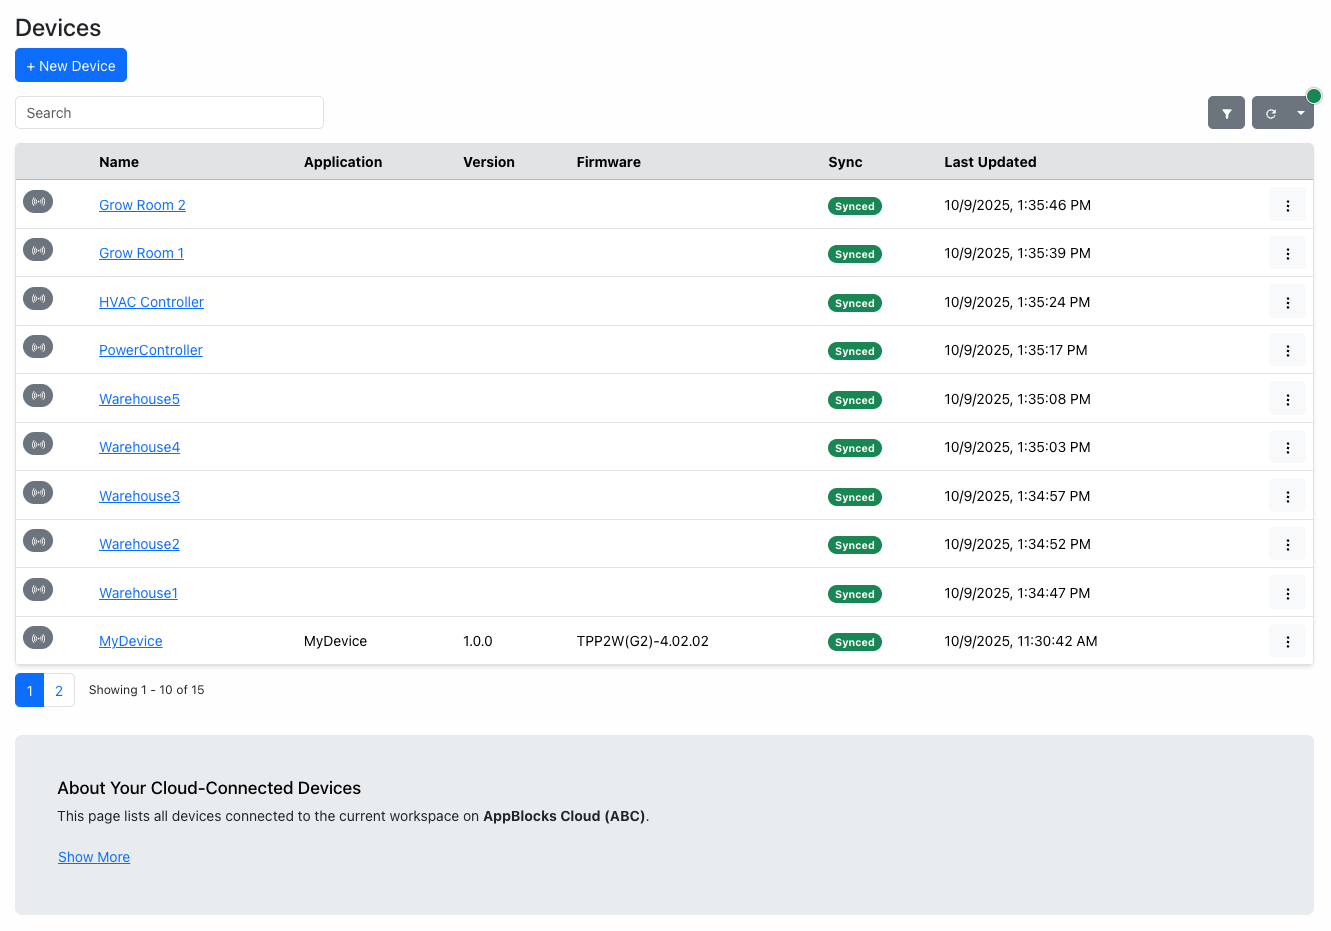
Task: Click the device status icon for Grow Room 2
Action: tap(38, 202)
